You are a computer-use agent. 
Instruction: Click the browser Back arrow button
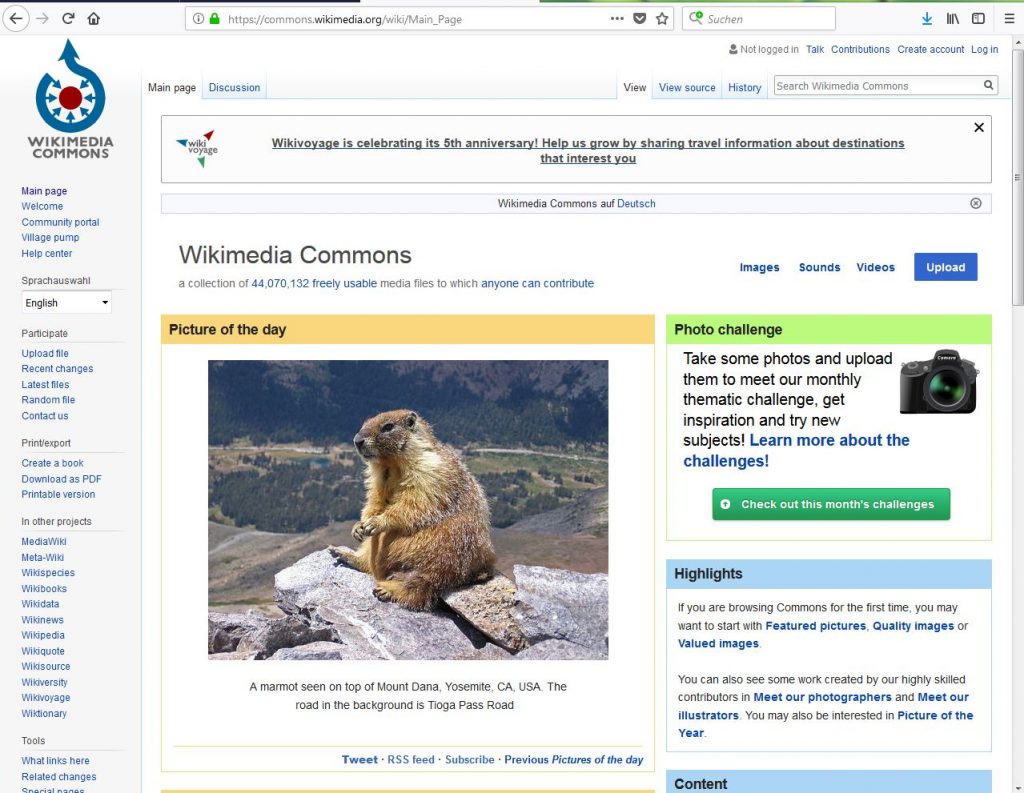pos(16,18)
